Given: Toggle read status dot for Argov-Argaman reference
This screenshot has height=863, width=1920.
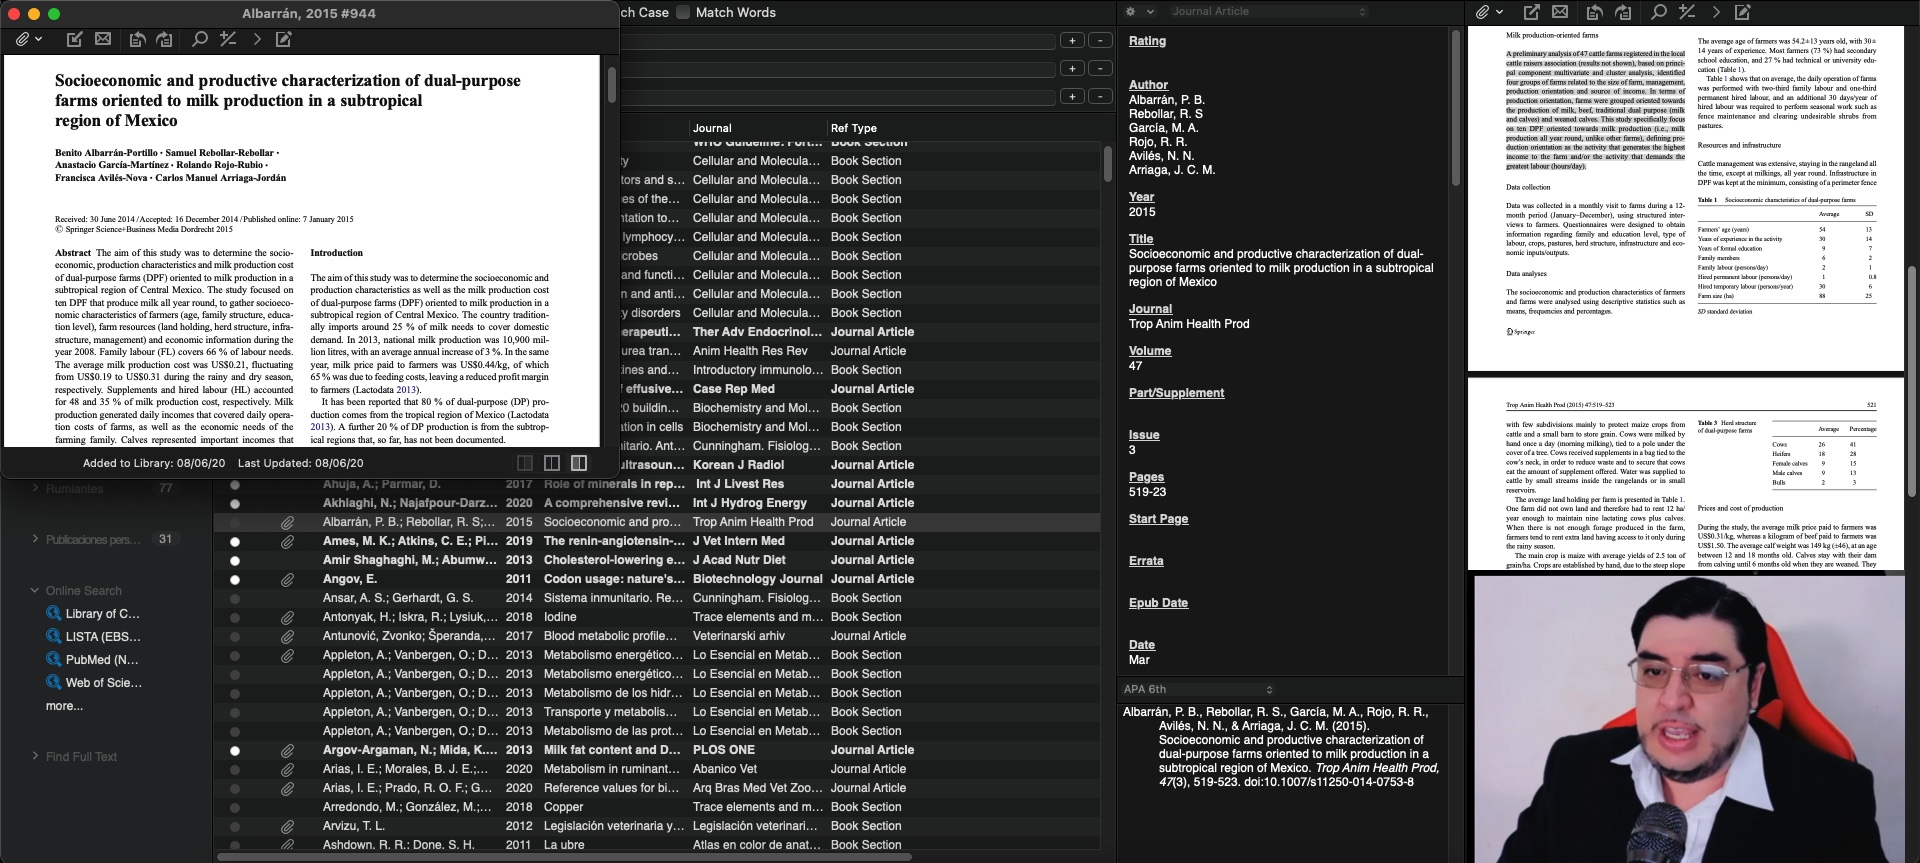Looking at the screenshot, I should click(x=235, y=750).
